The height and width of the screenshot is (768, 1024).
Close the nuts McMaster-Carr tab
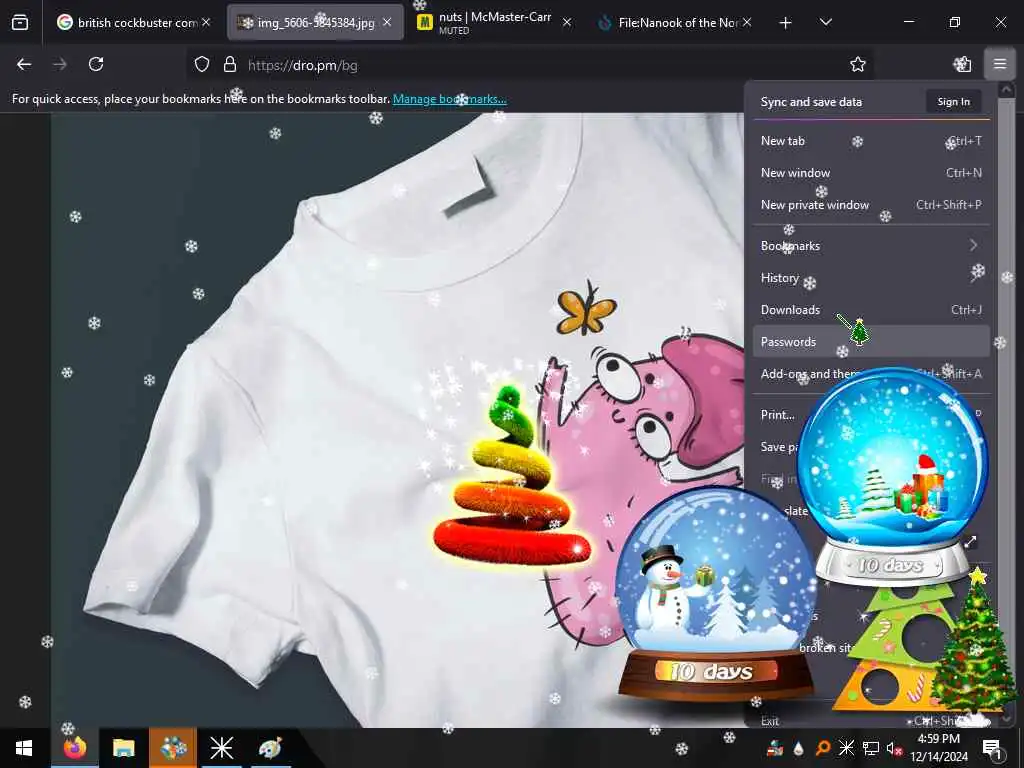pyautogui.click(x=567, y=22)
